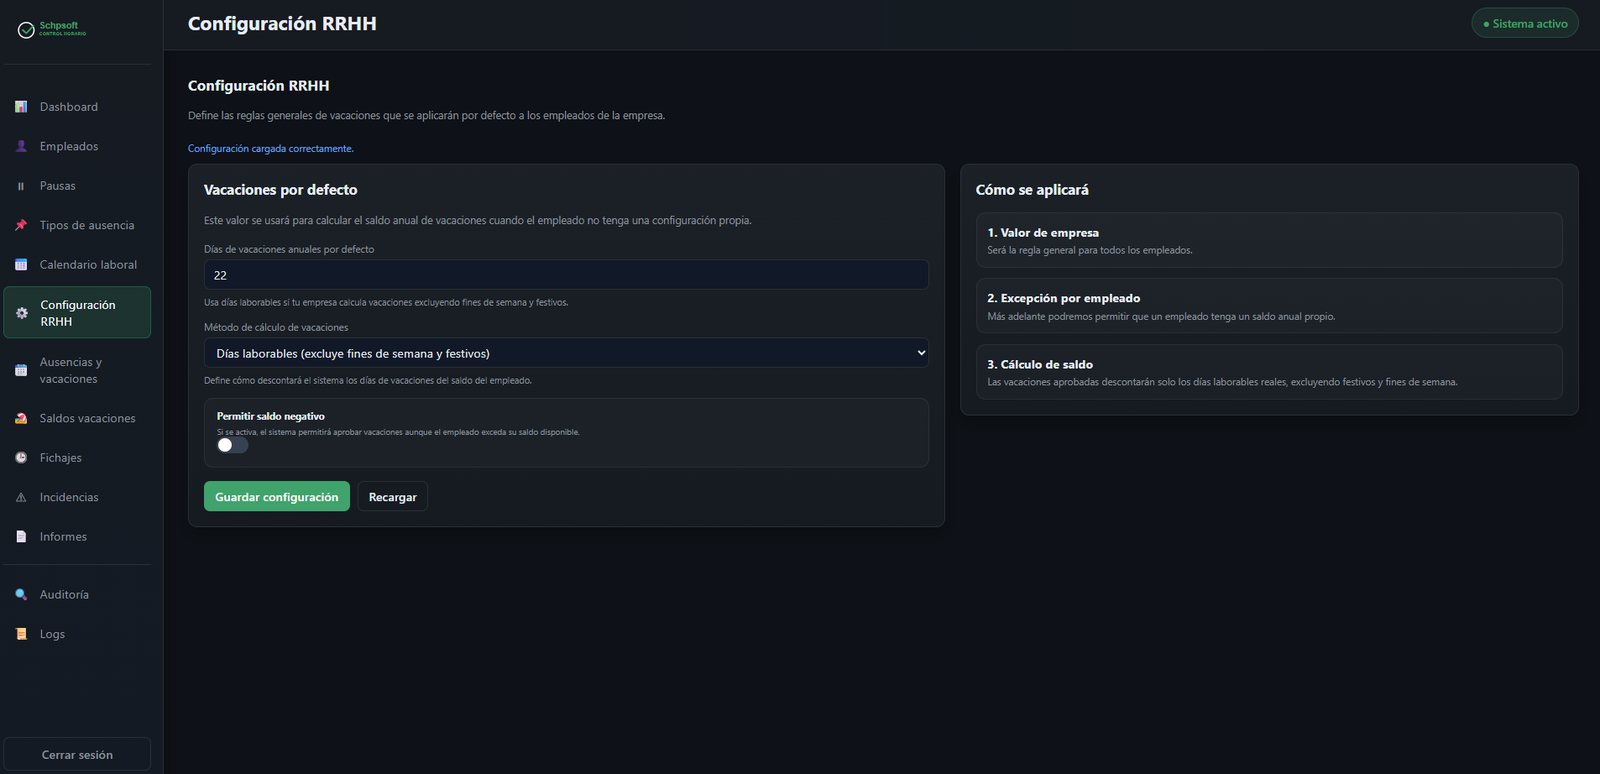Viewport: 1600px width, 774px height.
Task: Go to Empleados section
Action: coord(77,146)
